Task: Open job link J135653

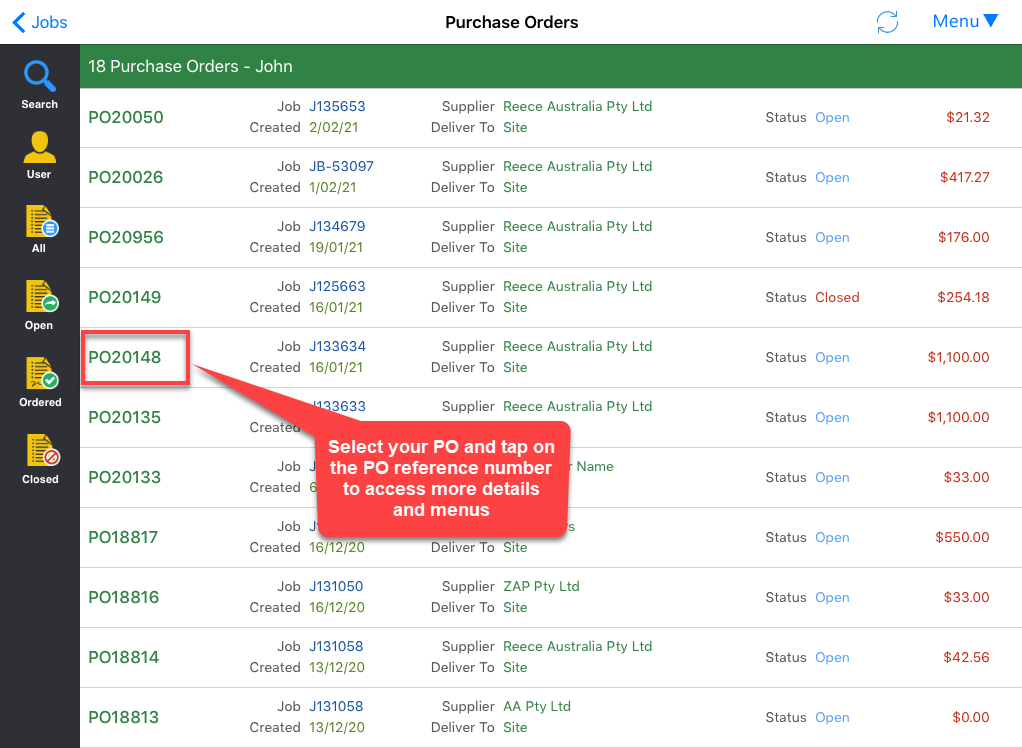Action: point(337,106)
